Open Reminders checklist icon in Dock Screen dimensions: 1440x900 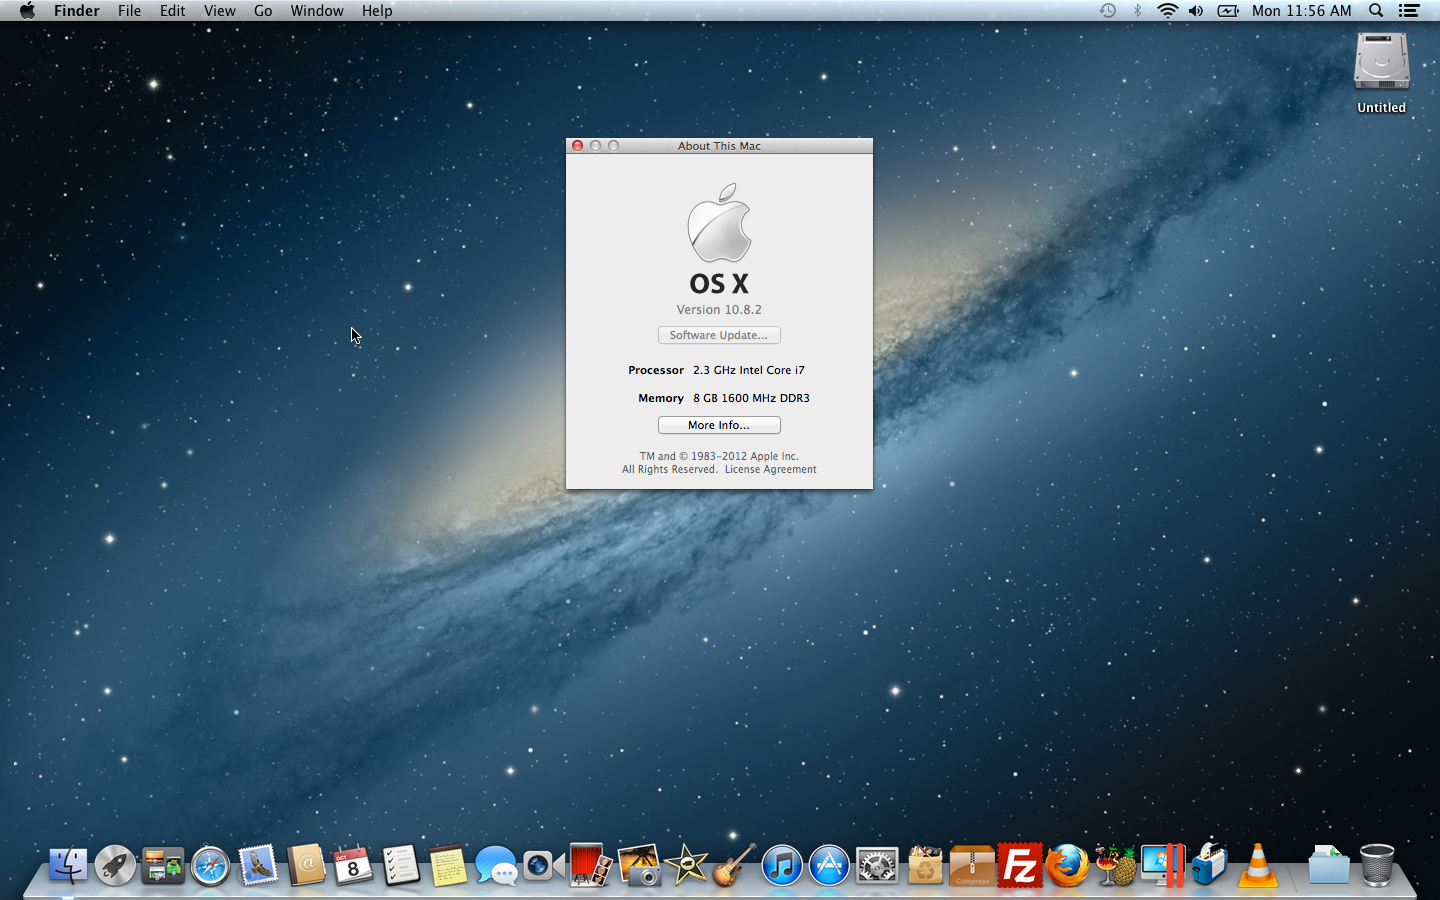(401, 866)
